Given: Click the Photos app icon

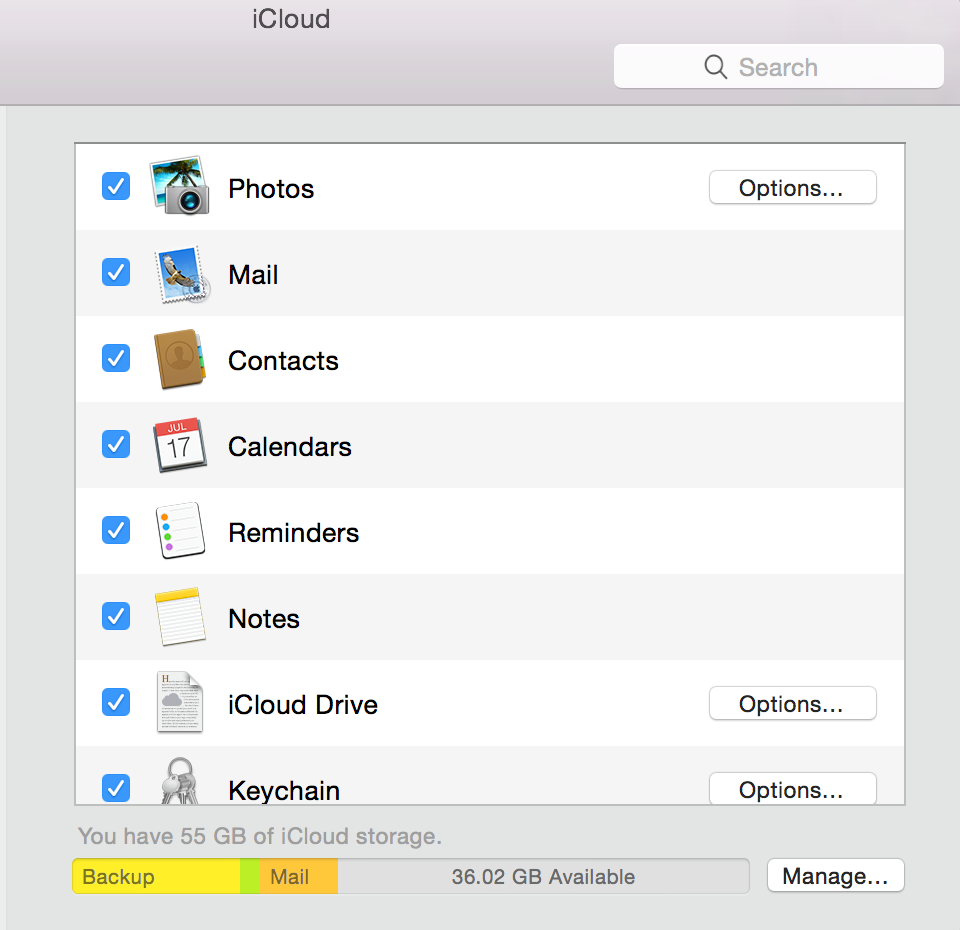Looking at the screenshot, I should 180,187.
